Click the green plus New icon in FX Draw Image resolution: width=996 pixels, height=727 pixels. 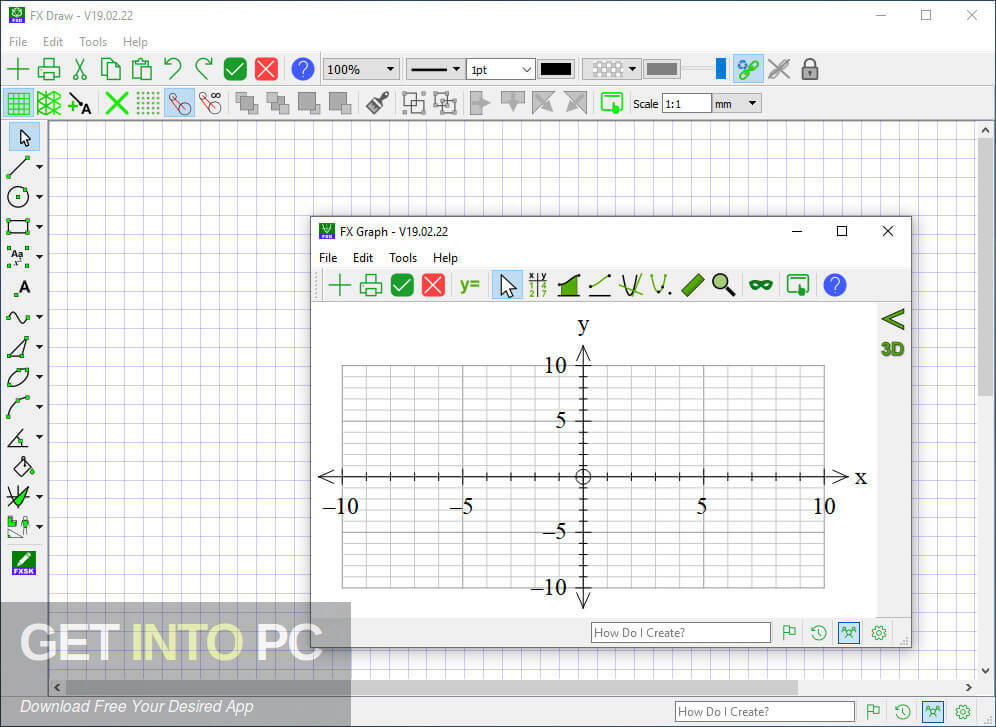coord(18,69)
